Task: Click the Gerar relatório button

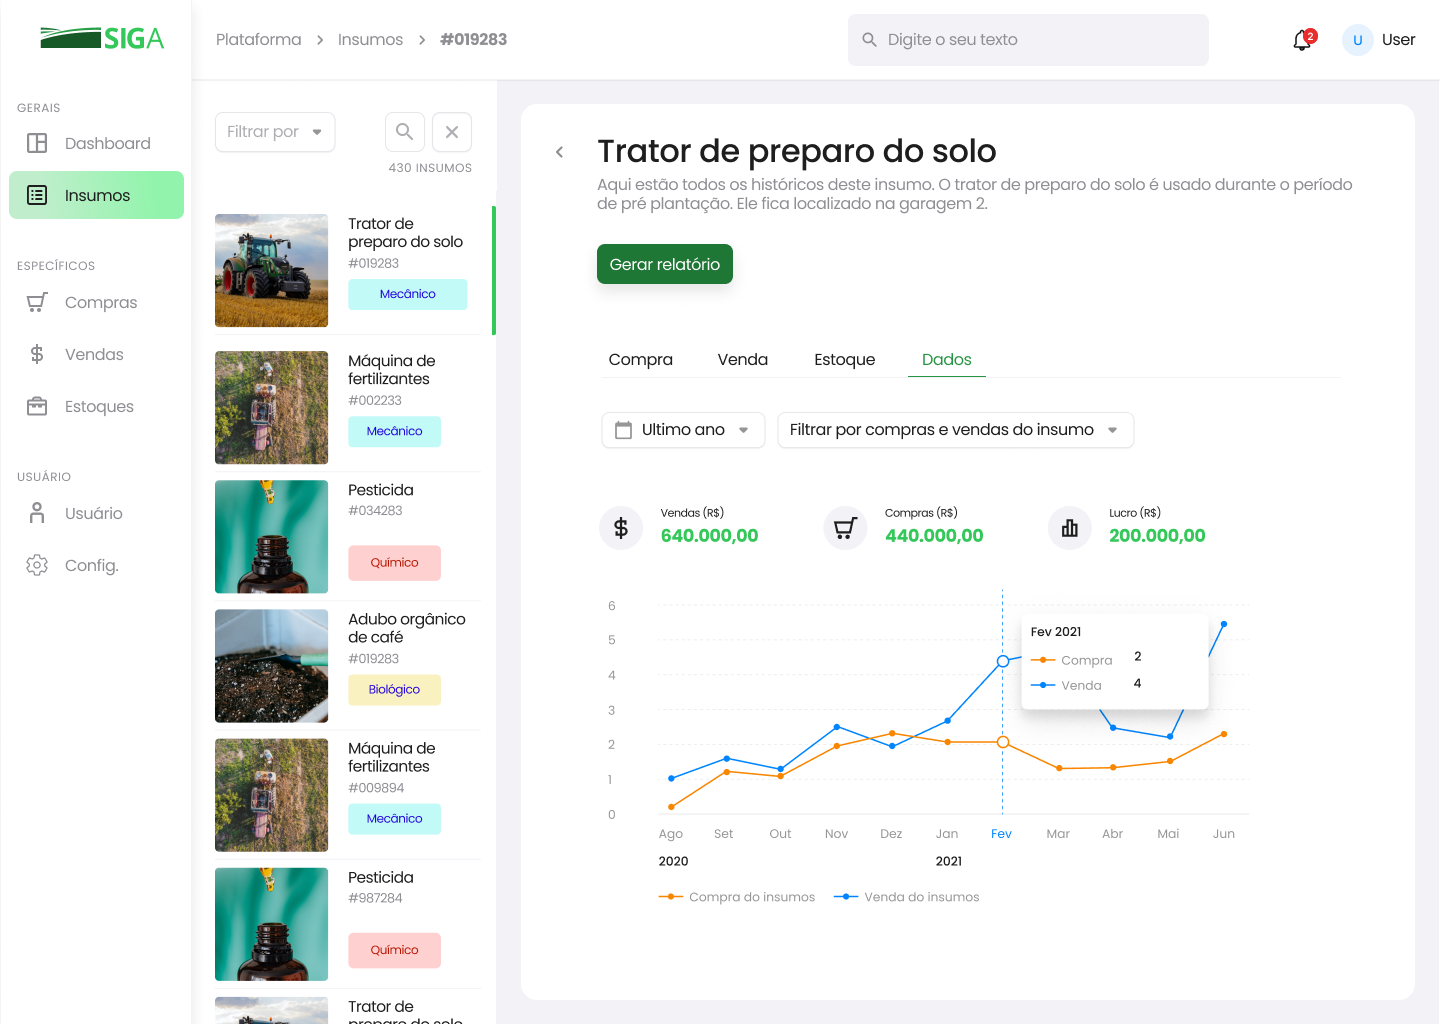Action: click(664, 264)
